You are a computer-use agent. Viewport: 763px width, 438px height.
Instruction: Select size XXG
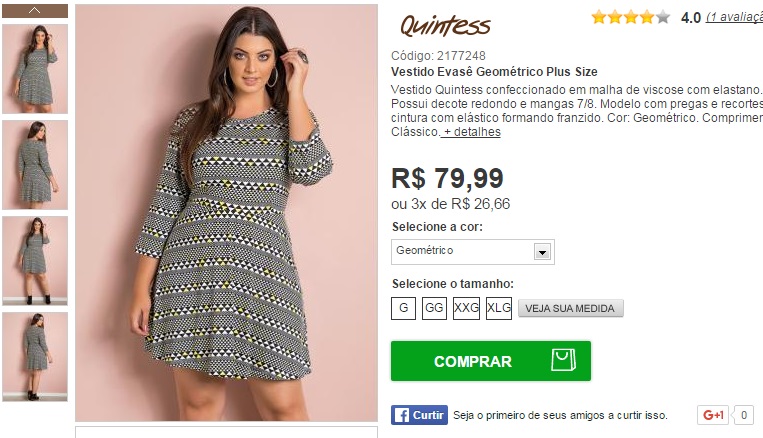tap(466, 308)
